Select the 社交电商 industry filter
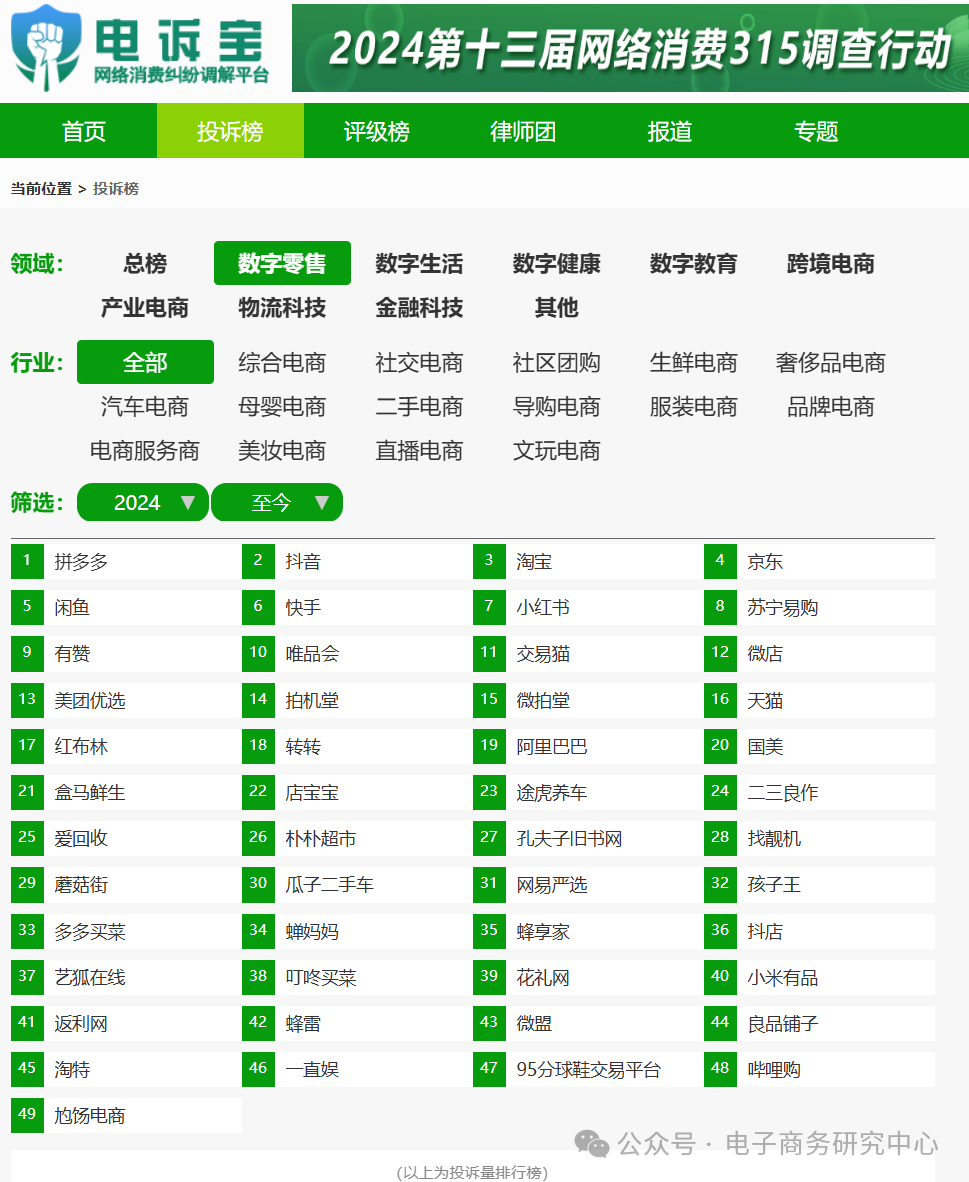969x1182 pixels. click(x=419, y=362)
